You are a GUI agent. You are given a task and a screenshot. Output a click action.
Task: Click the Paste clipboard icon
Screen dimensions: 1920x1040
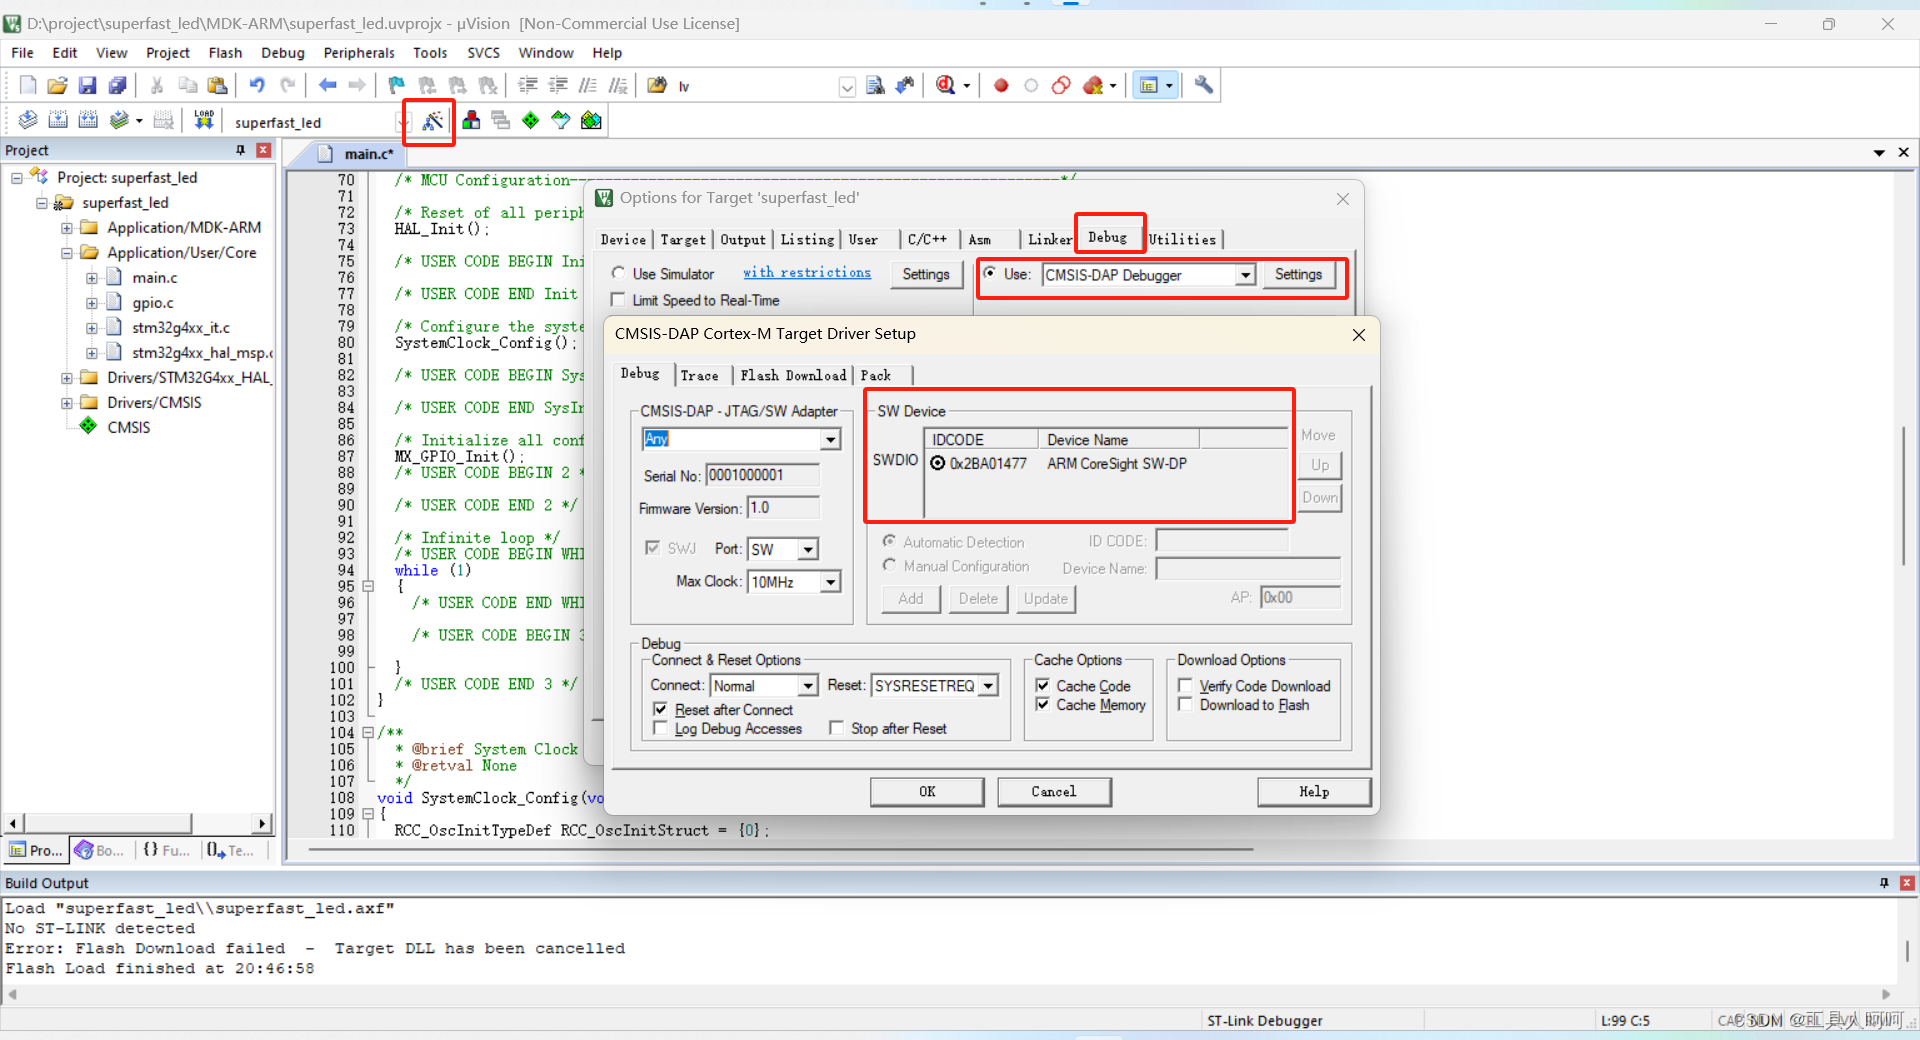[217, 86]
